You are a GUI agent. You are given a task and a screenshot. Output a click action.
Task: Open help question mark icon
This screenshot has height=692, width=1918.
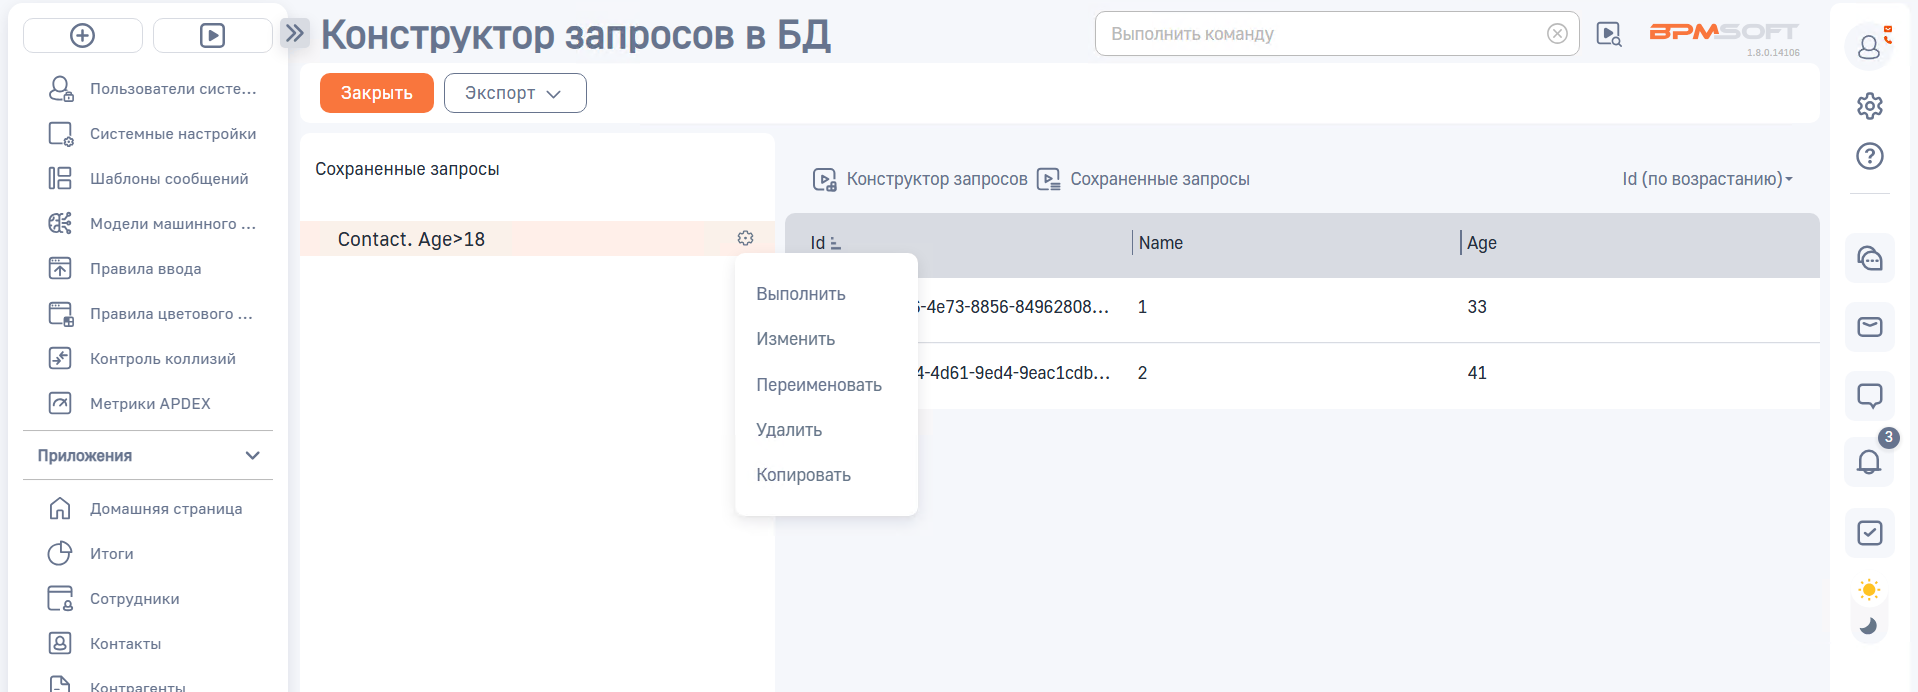1869,156
